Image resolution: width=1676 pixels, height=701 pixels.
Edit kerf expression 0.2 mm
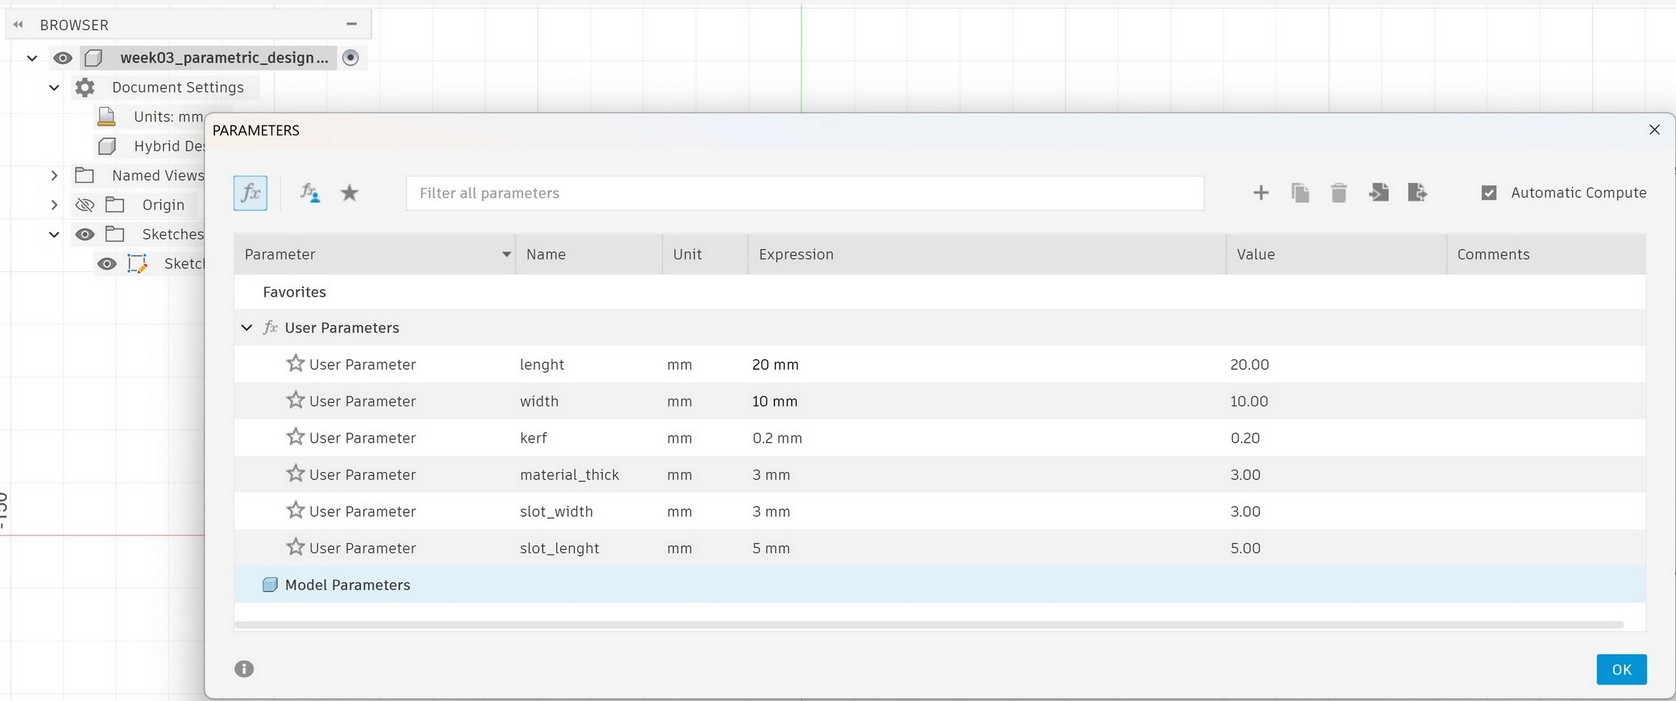pos(777,438)
